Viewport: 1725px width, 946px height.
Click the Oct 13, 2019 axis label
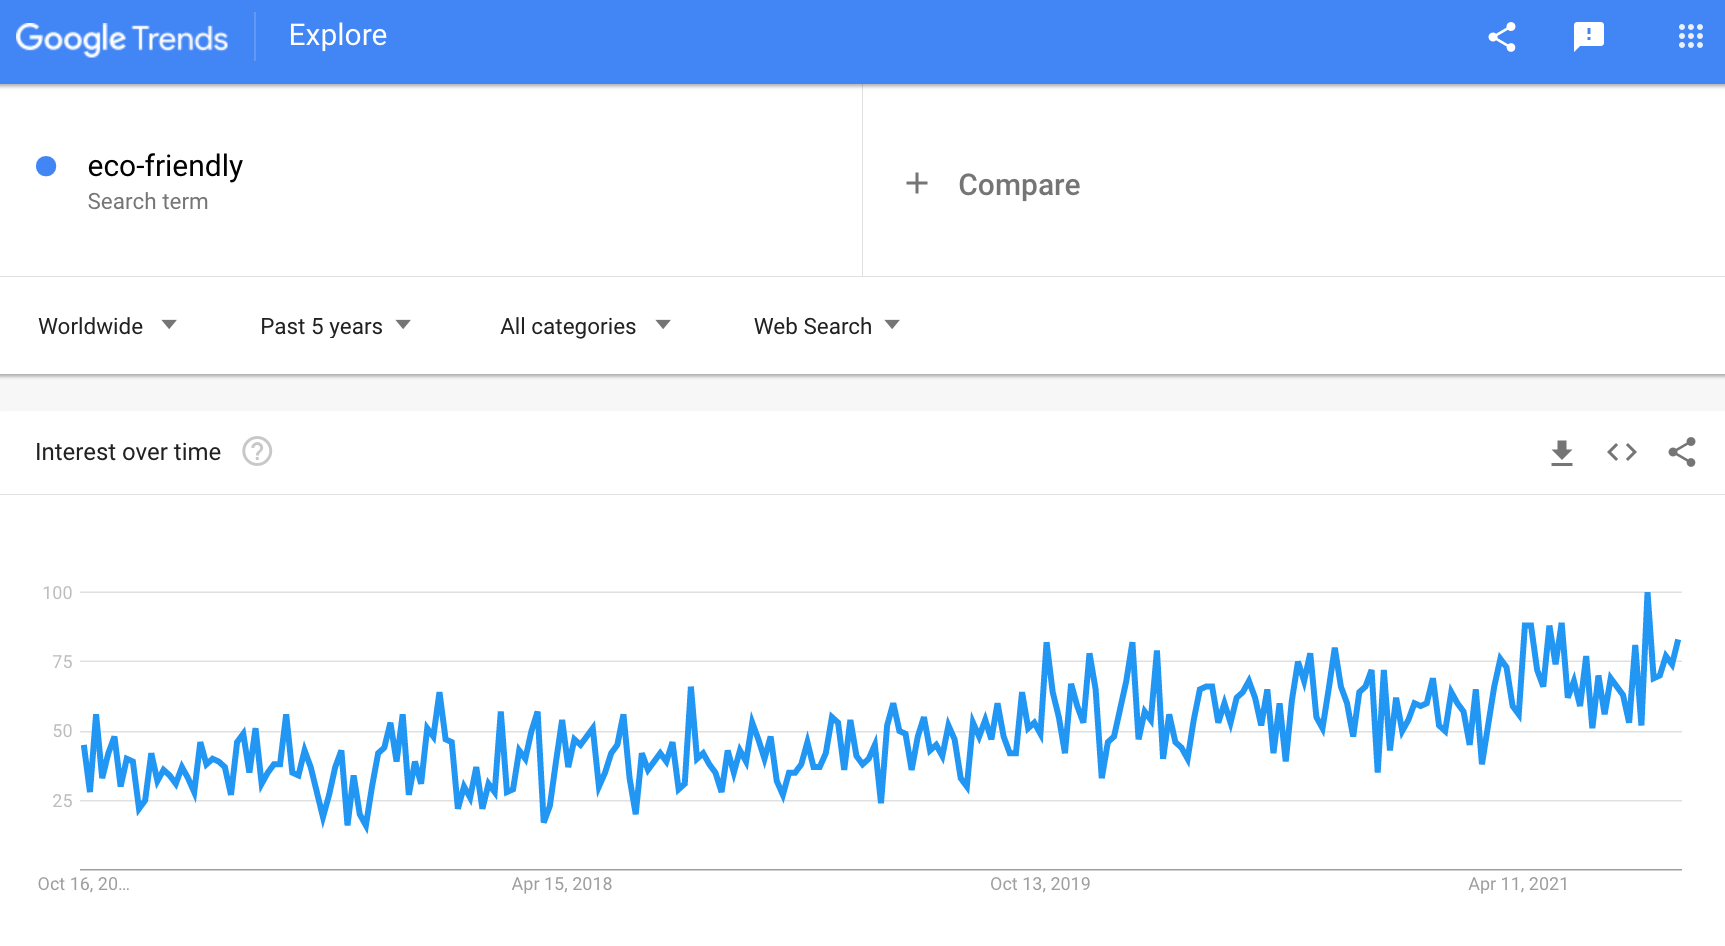(1039, 884)
